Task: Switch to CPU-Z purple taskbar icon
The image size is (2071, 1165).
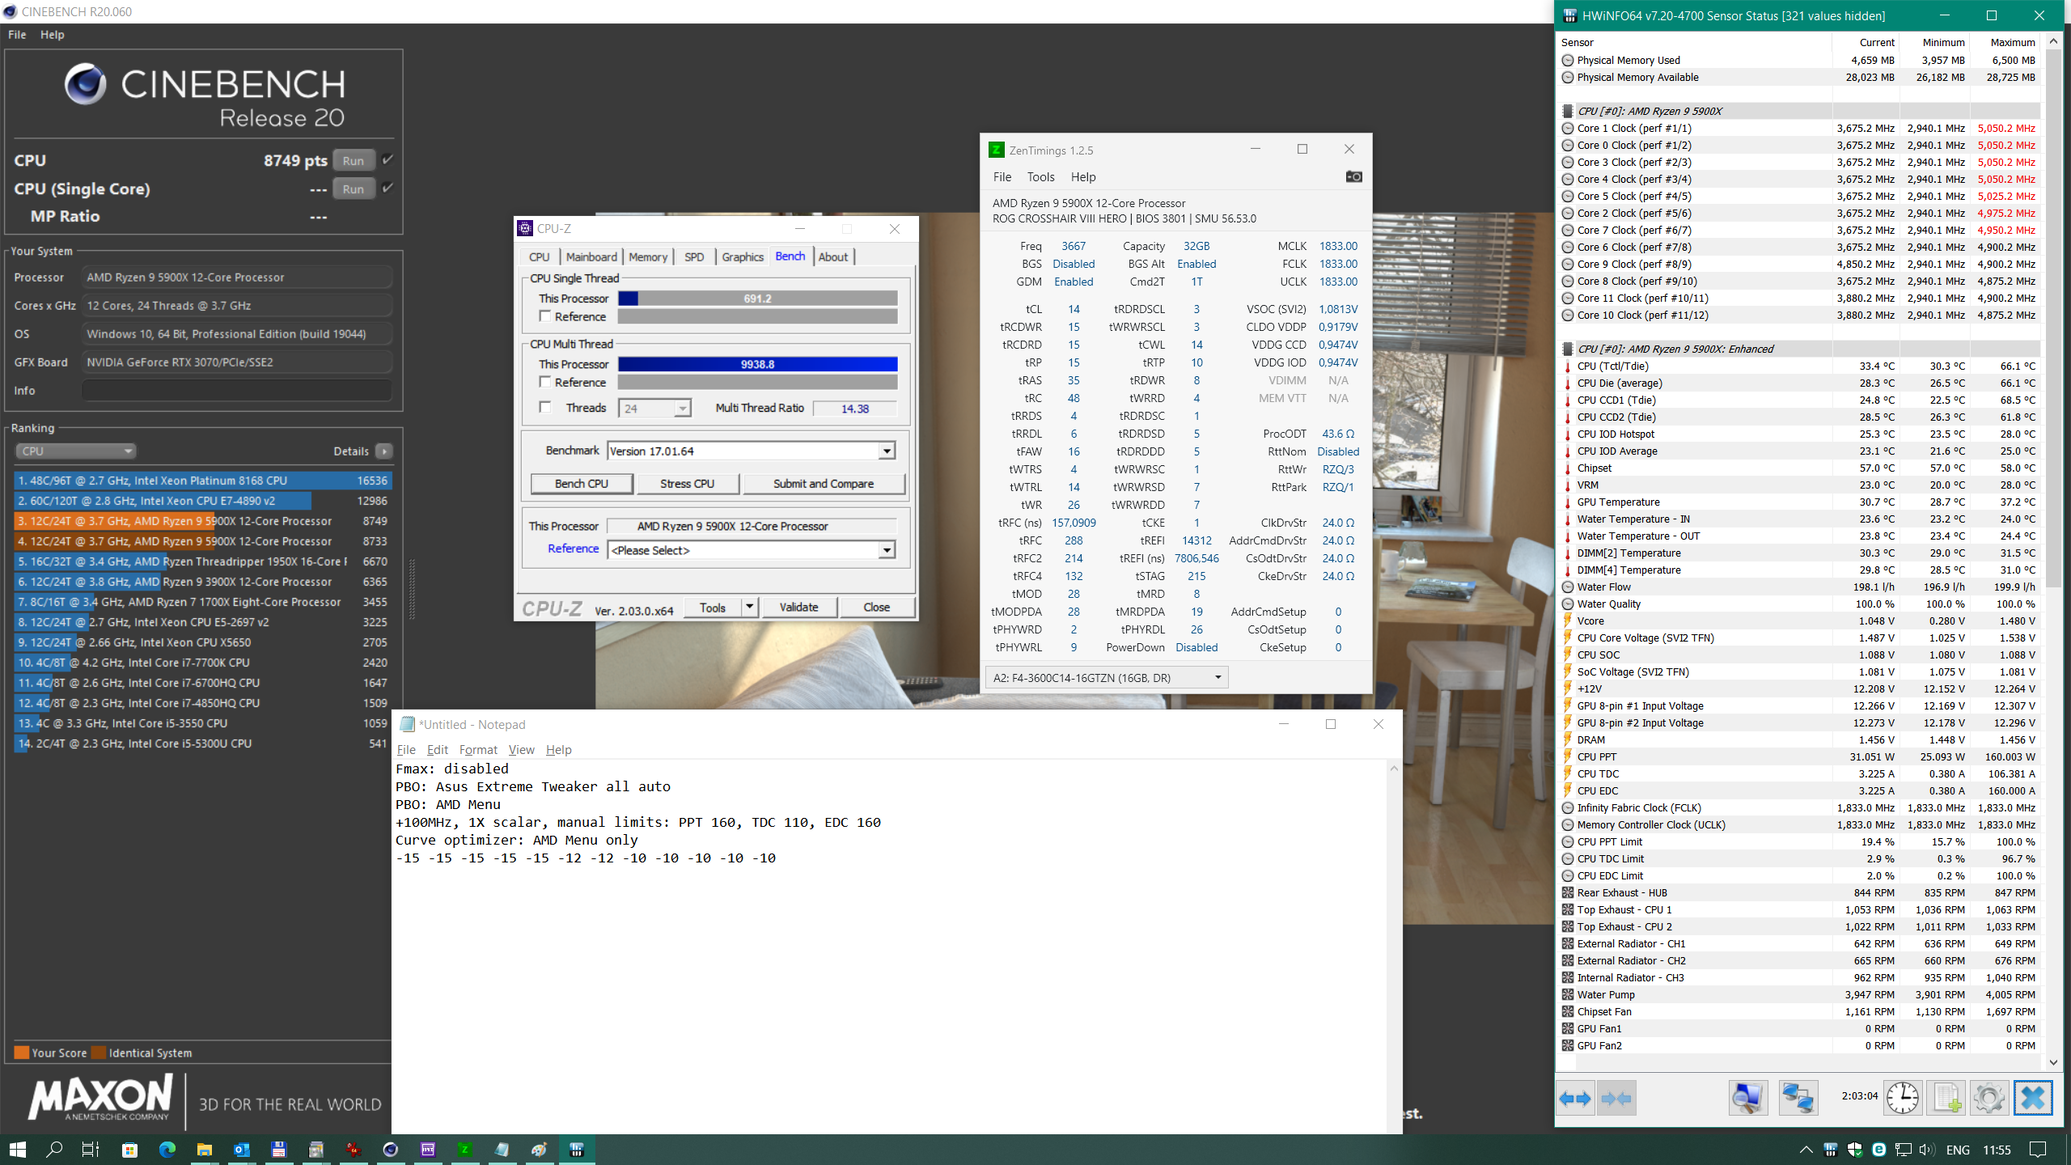Action: tap(428, 1150)
